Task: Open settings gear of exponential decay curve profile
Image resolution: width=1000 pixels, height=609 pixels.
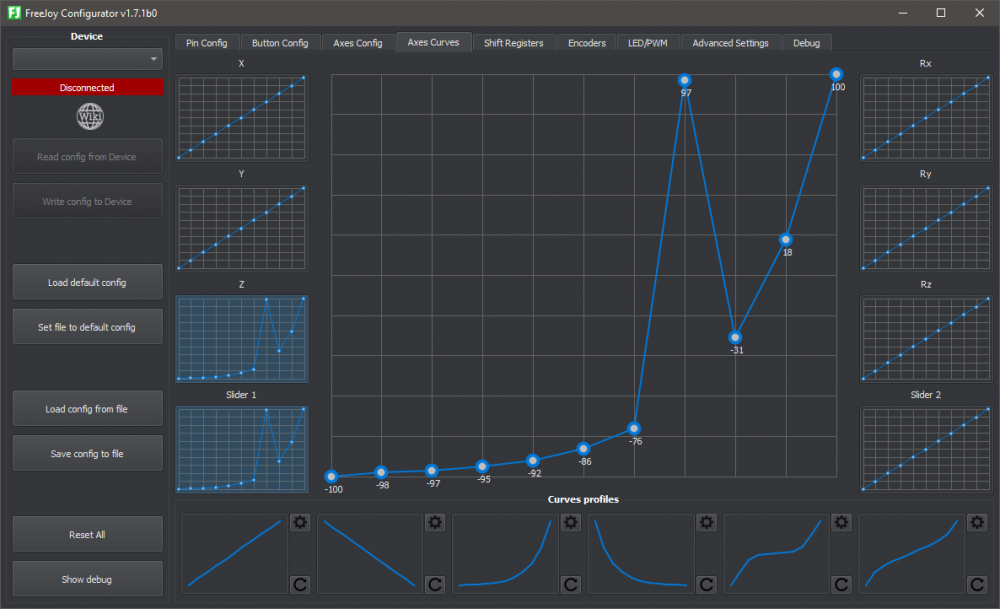Action: (x=706, y=523)
